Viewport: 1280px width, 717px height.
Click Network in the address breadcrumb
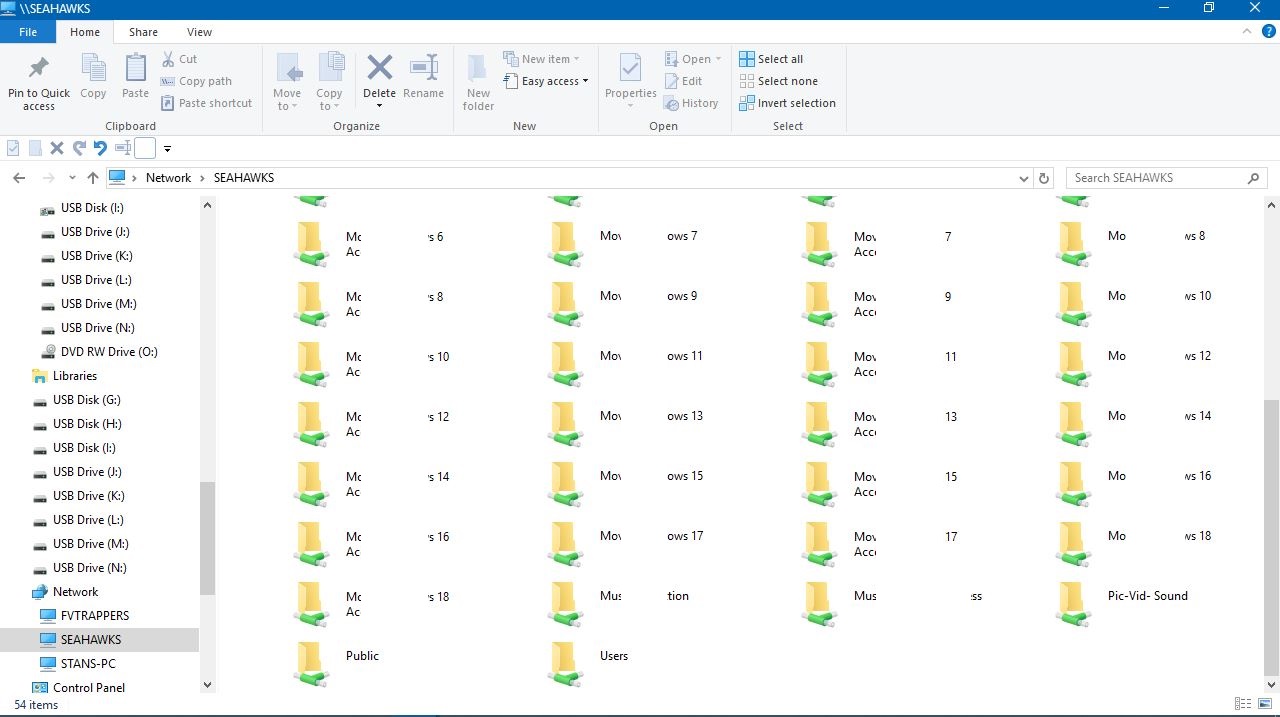(x=168, y=178)
